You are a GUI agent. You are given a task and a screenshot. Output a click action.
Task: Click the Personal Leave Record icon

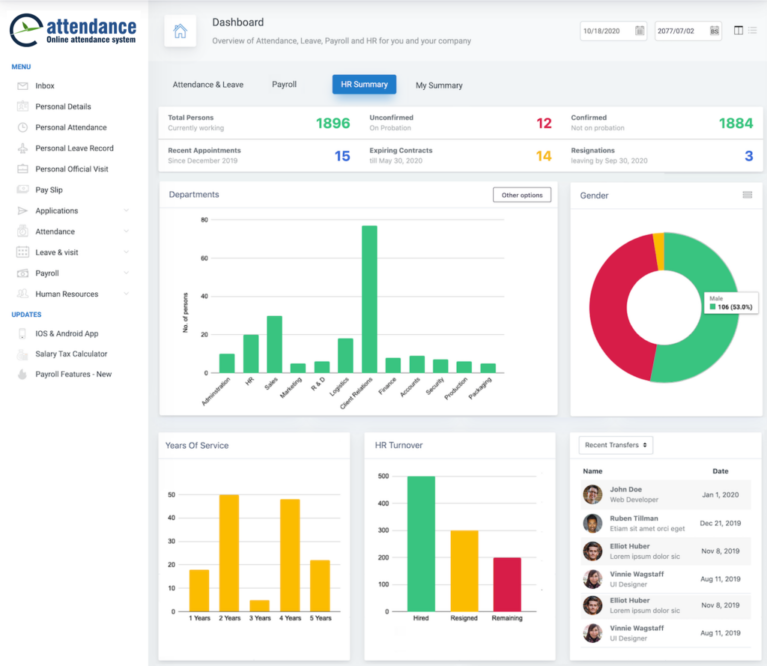click(x=23, y=148)
